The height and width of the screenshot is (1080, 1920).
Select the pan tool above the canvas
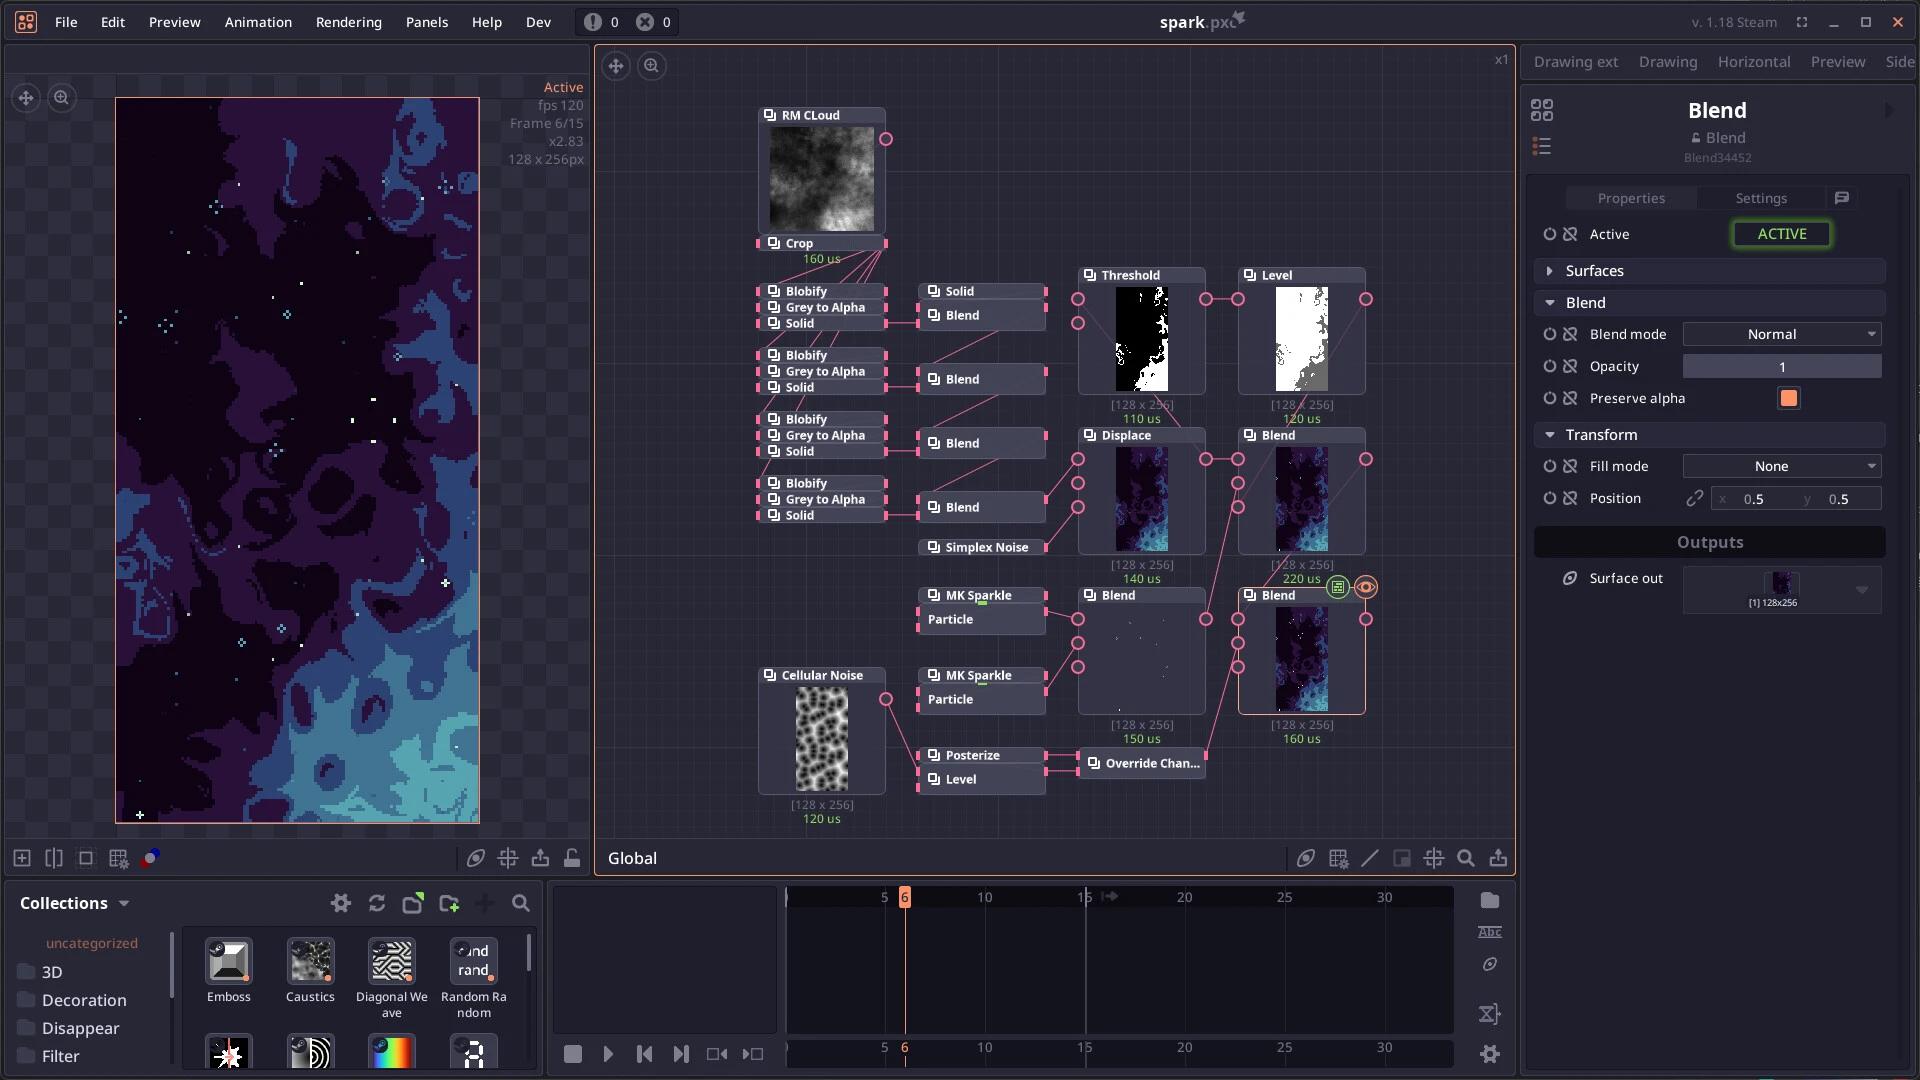point(25,97)
